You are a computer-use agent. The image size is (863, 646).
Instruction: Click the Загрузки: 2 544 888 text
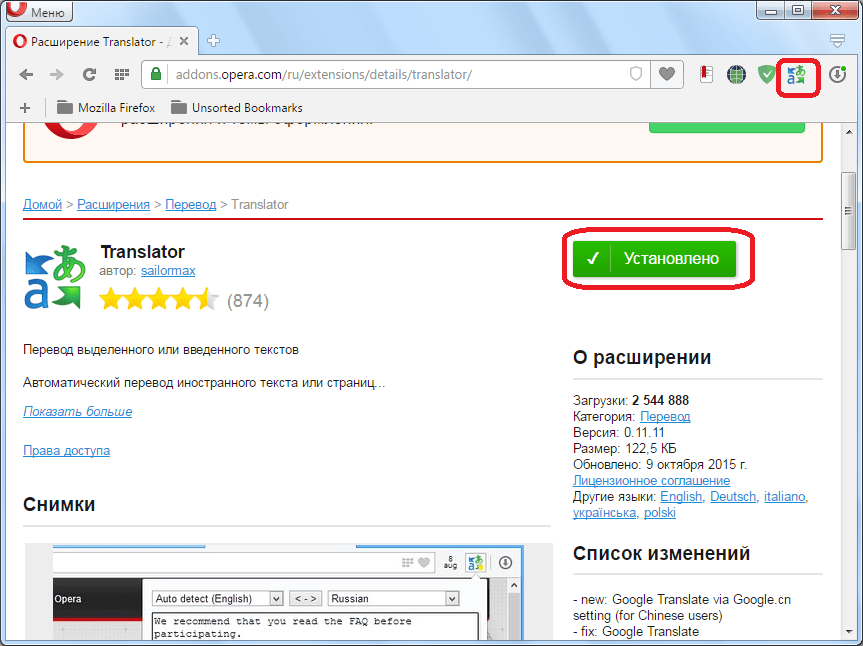pyautogui.click(x=631, y=400)
